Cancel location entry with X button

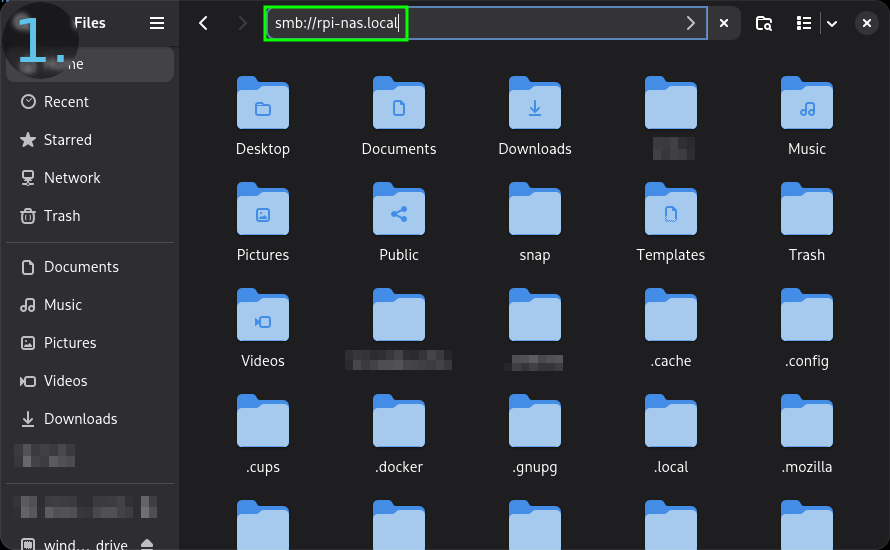click(724, 23)
